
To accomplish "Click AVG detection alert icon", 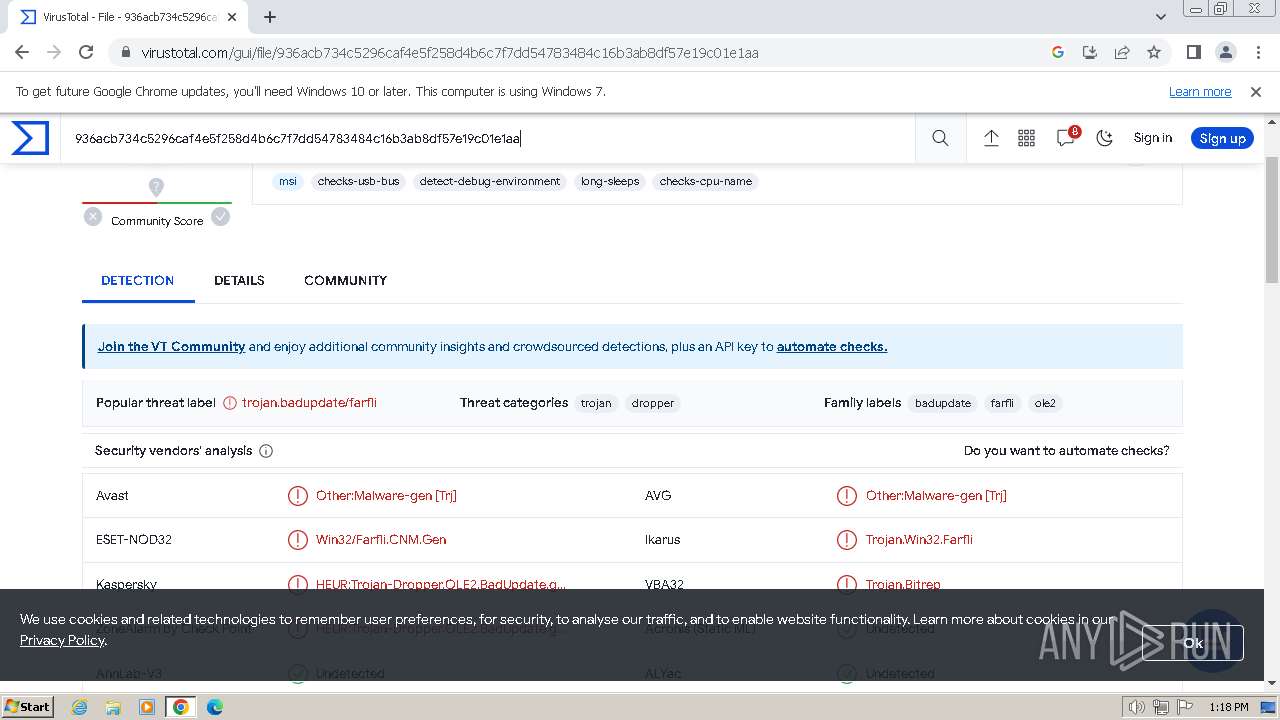I will click(x=847, y=495).
